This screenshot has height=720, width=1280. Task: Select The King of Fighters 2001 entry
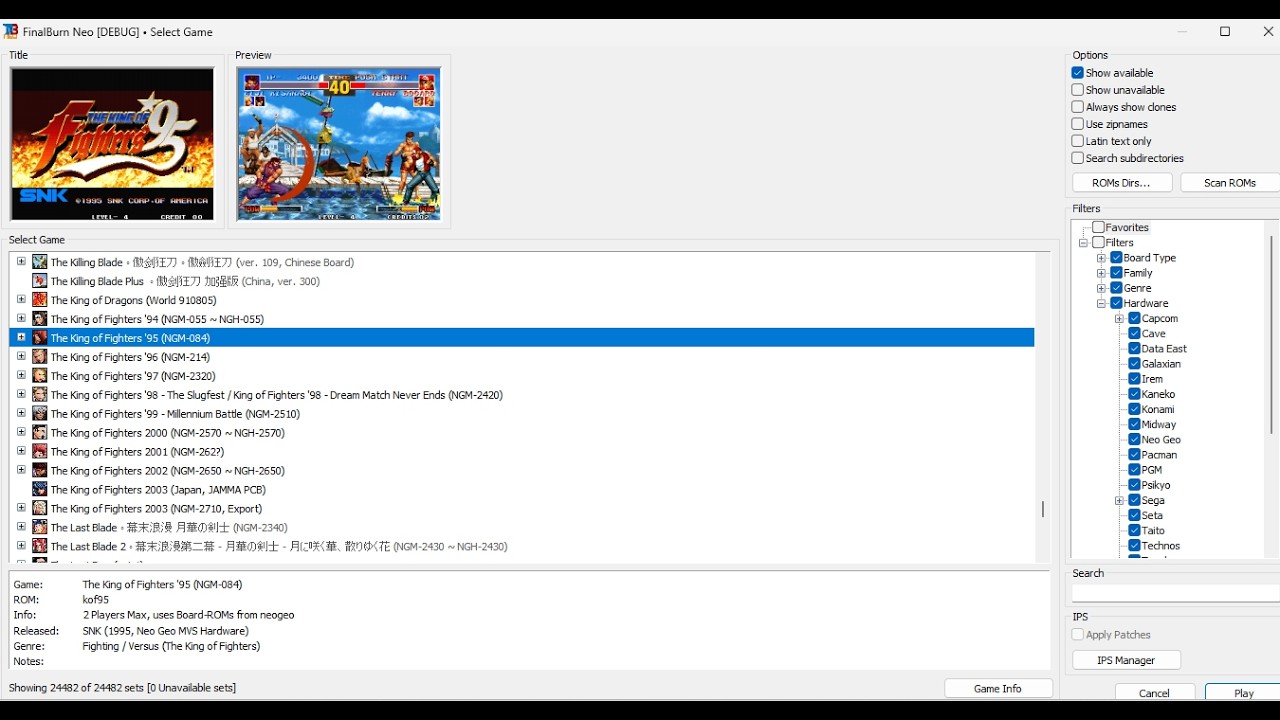[x=137, y=452]
